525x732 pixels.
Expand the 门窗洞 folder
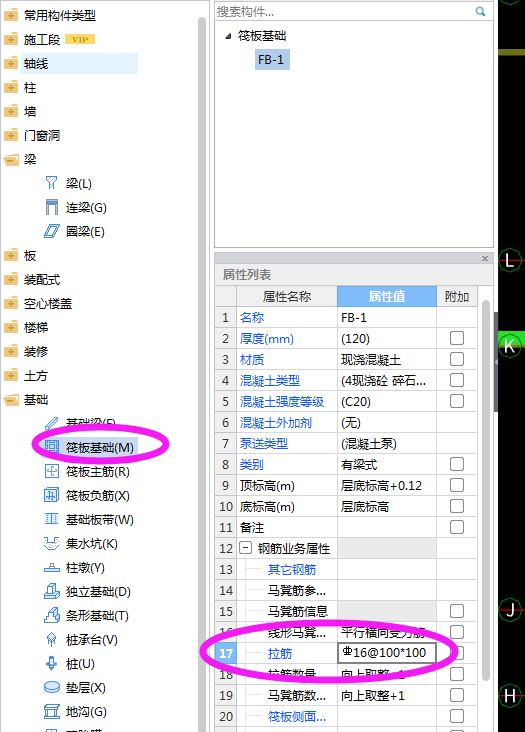[11, 135]
